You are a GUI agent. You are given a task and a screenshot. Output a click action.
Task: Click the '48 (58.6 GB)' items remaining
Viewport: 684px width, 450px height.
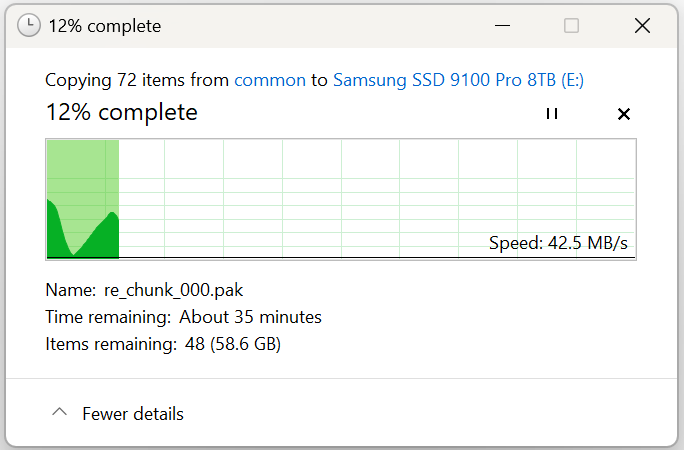pos(233,344)
